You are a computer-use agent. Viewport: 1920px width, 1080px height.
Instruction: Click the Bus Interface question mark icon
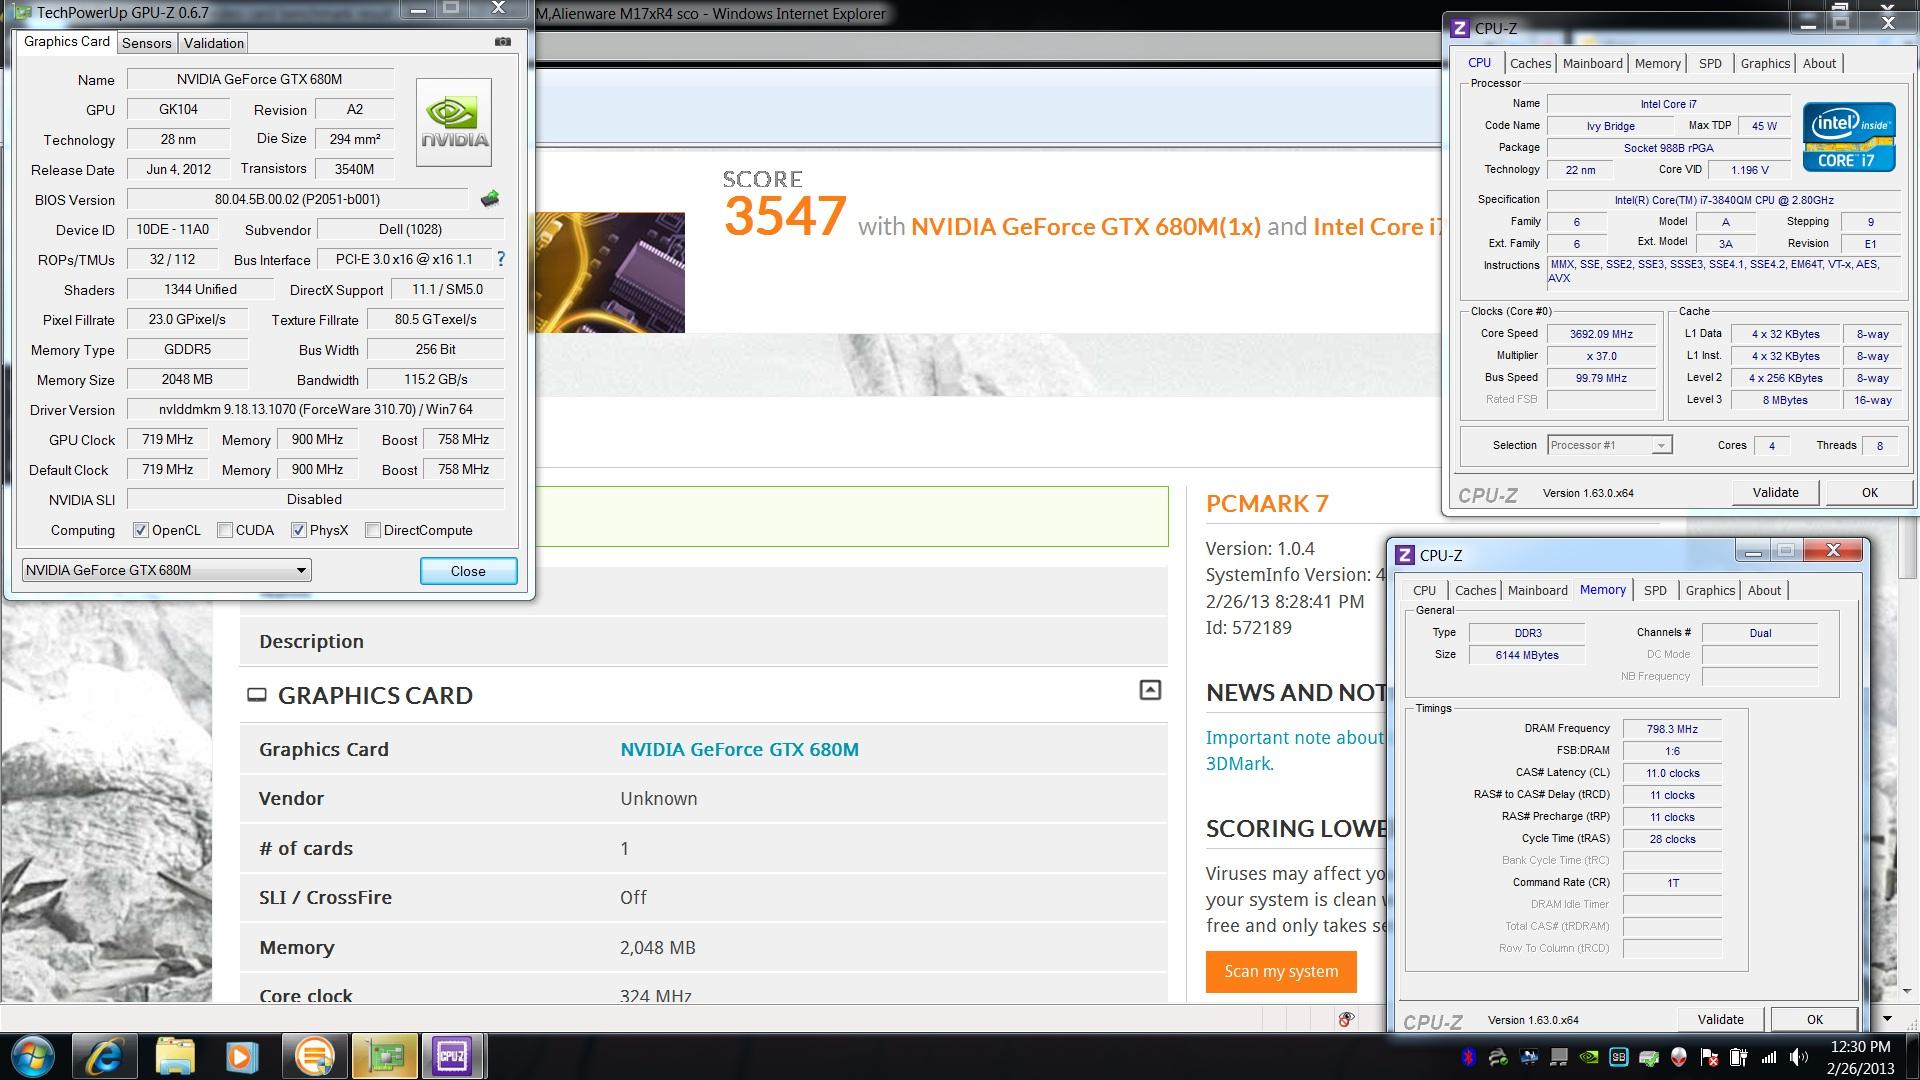[501, 259]
